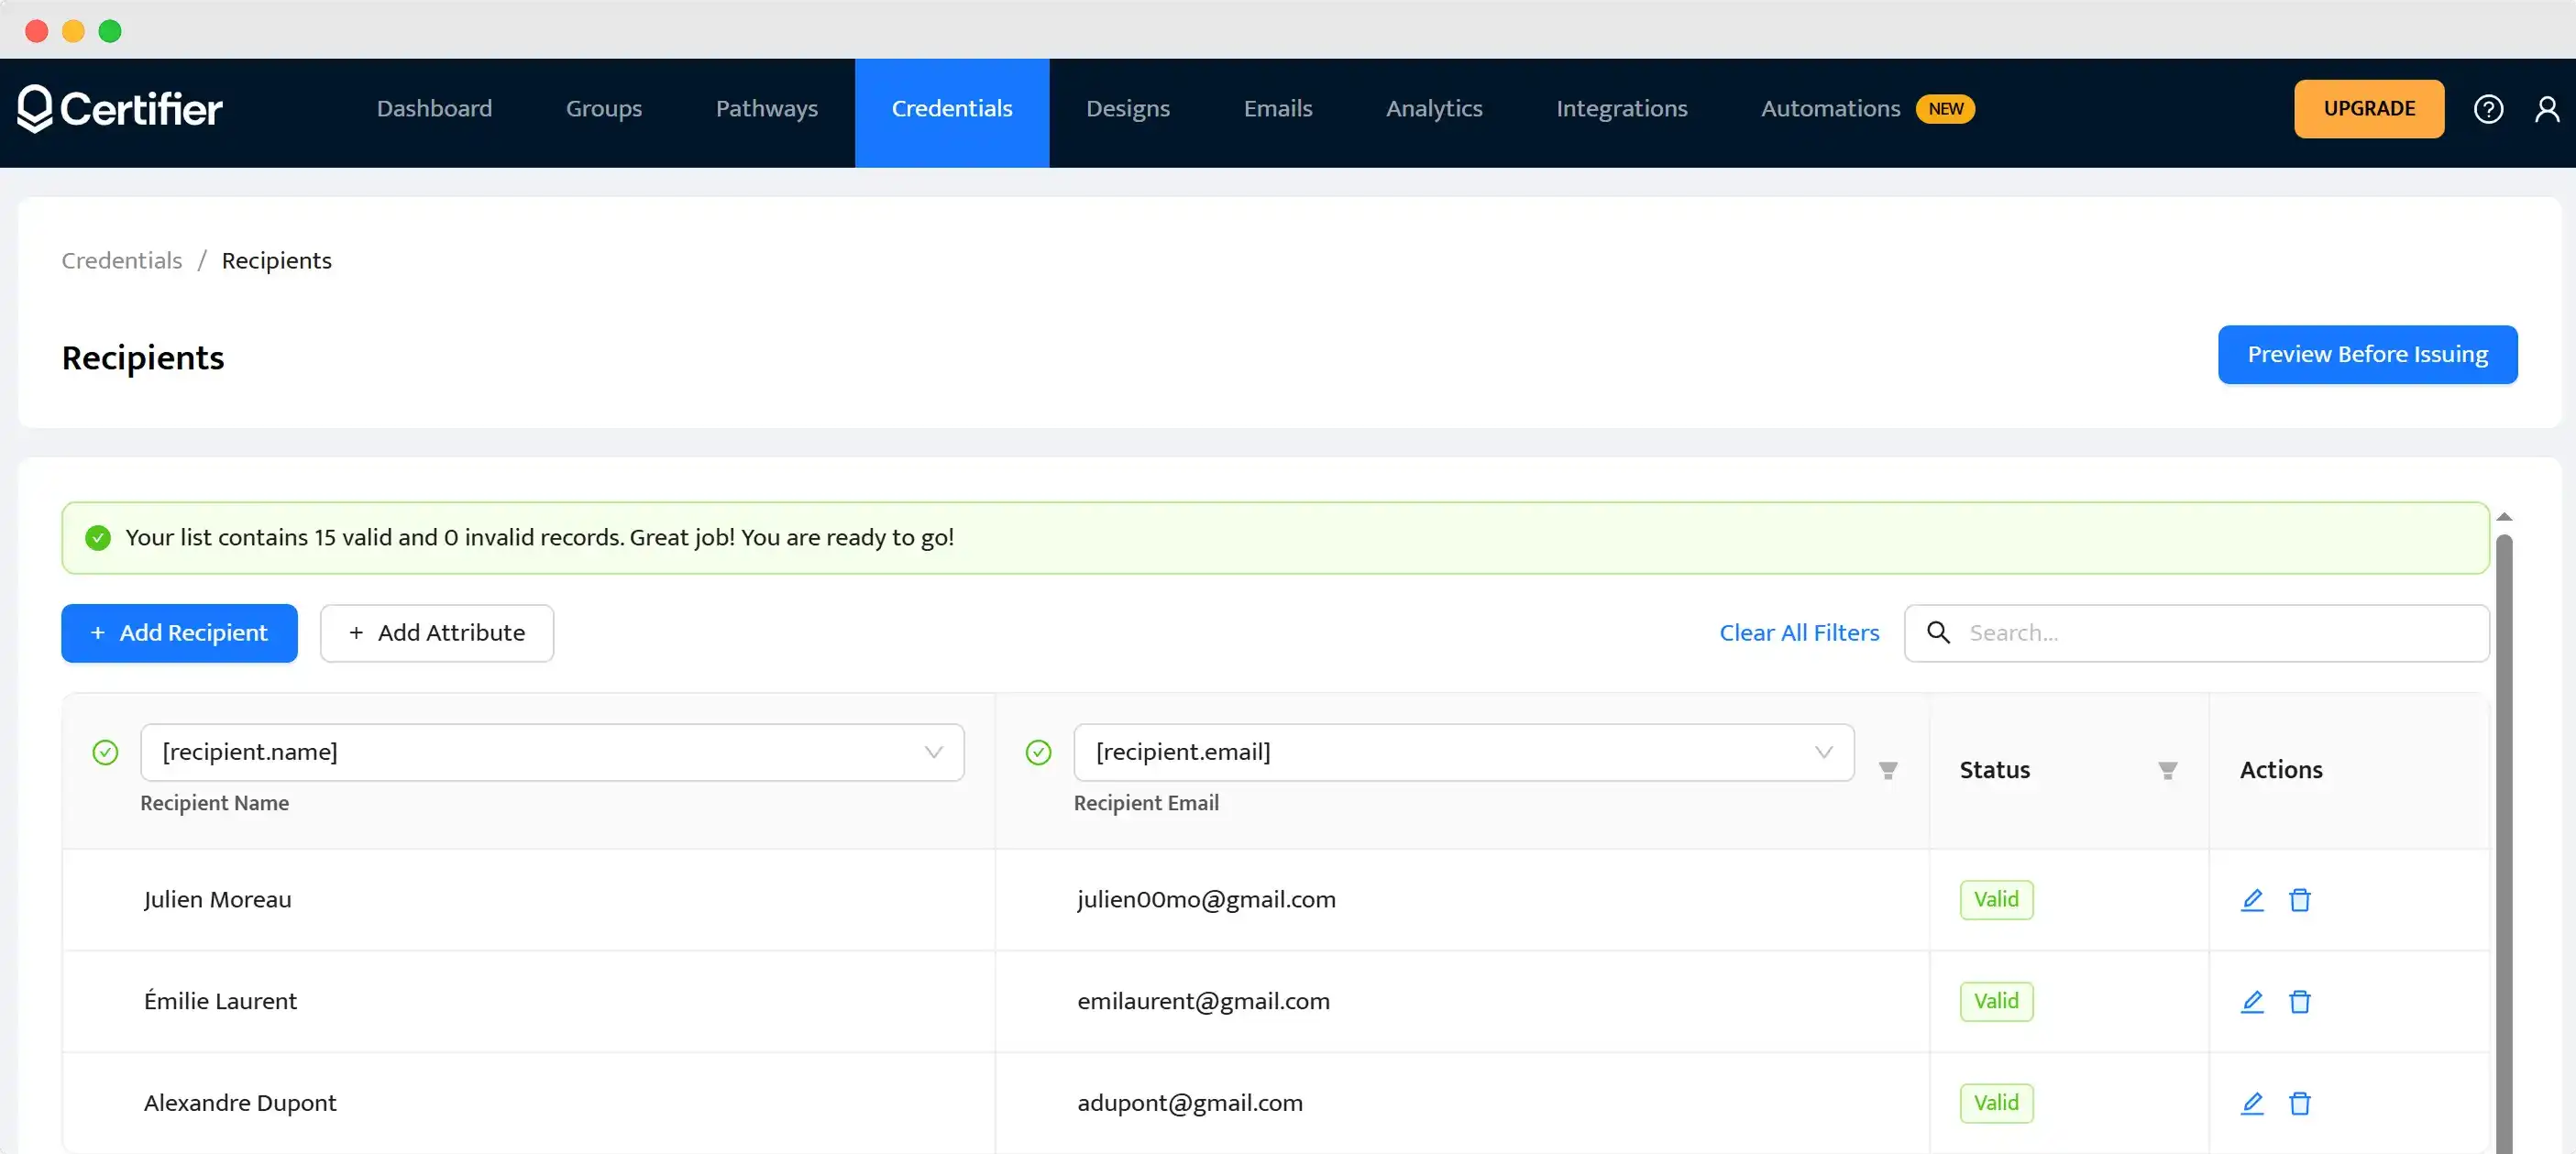Viewport: 2576px width, 1154px height.
Task: Delete the Émilie Laurent row
Action: point(2300,1002)
